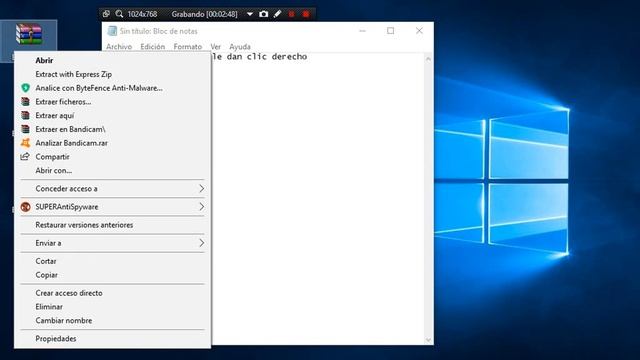
Task: Click the SUPERAntiSpyware icon
Action: click(x=25, y=207)
